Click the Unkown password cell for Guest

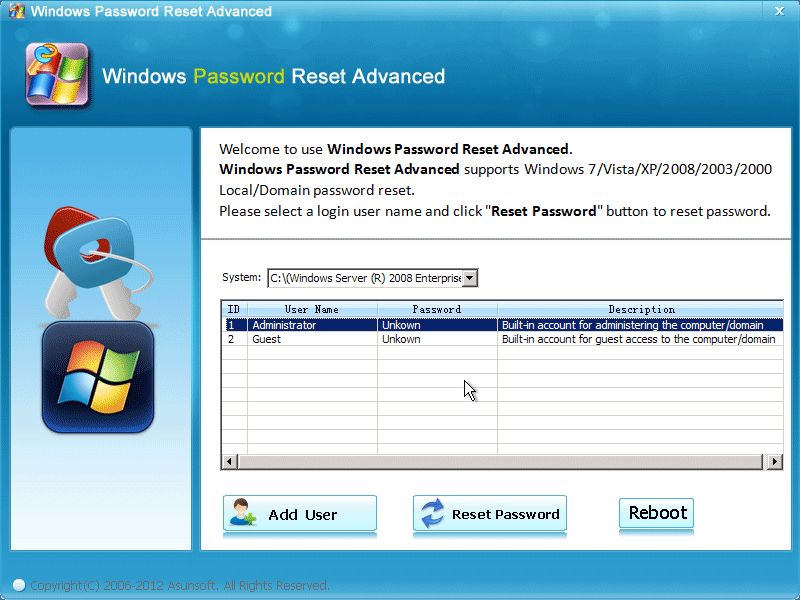click(x=437, y=339)
